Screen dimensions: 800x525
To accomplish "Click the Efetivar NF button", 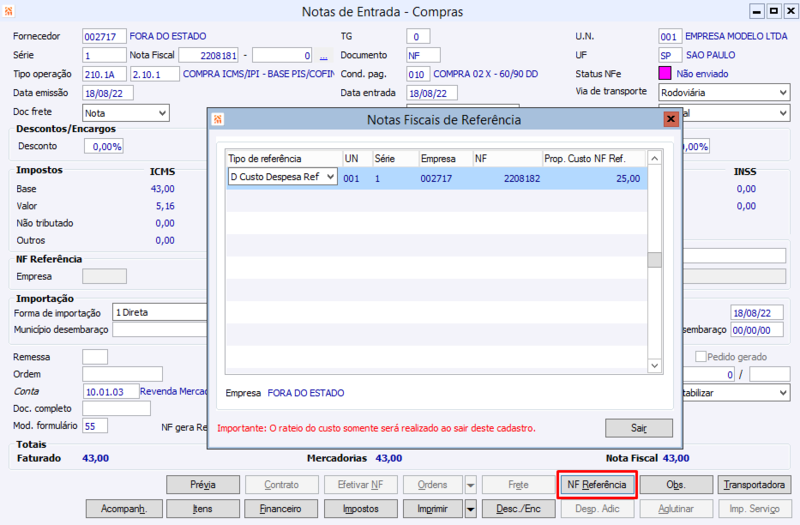I will click(360, 485).
